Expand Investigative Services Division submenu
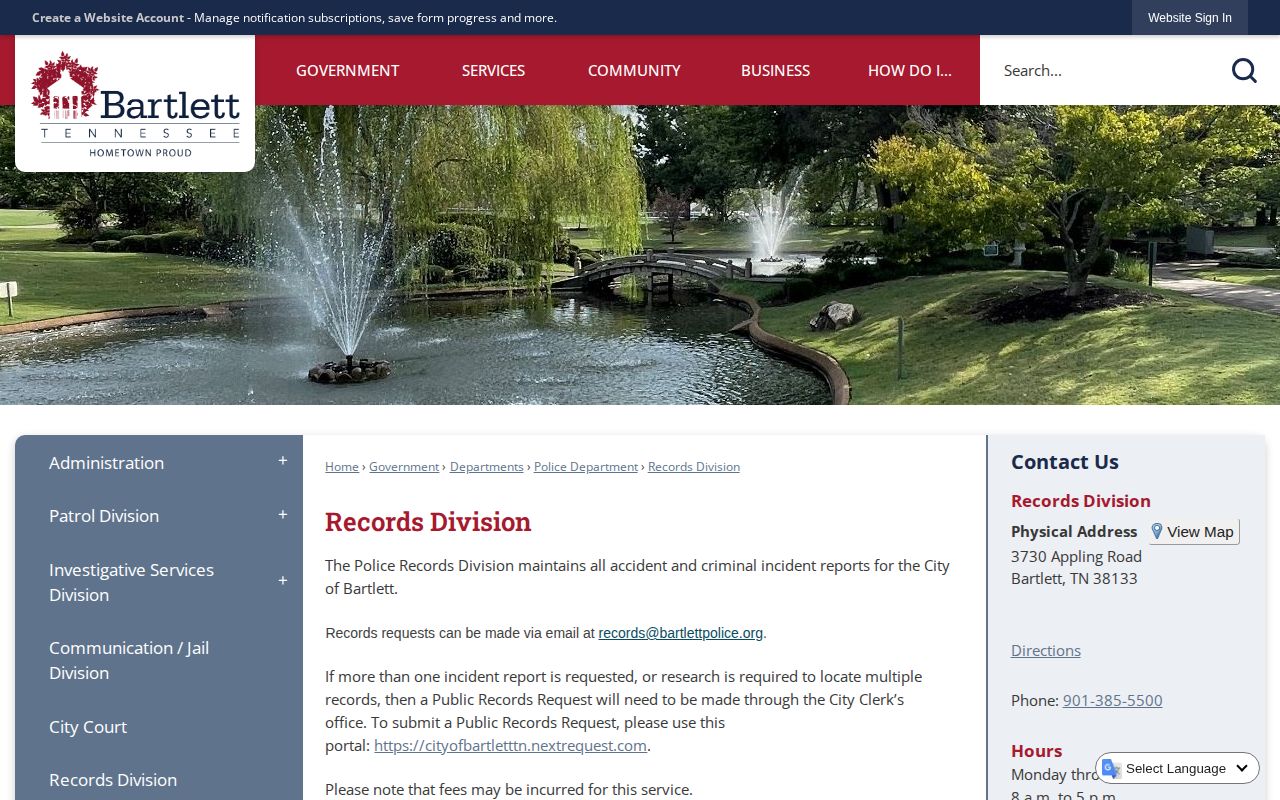 (283, 581)
